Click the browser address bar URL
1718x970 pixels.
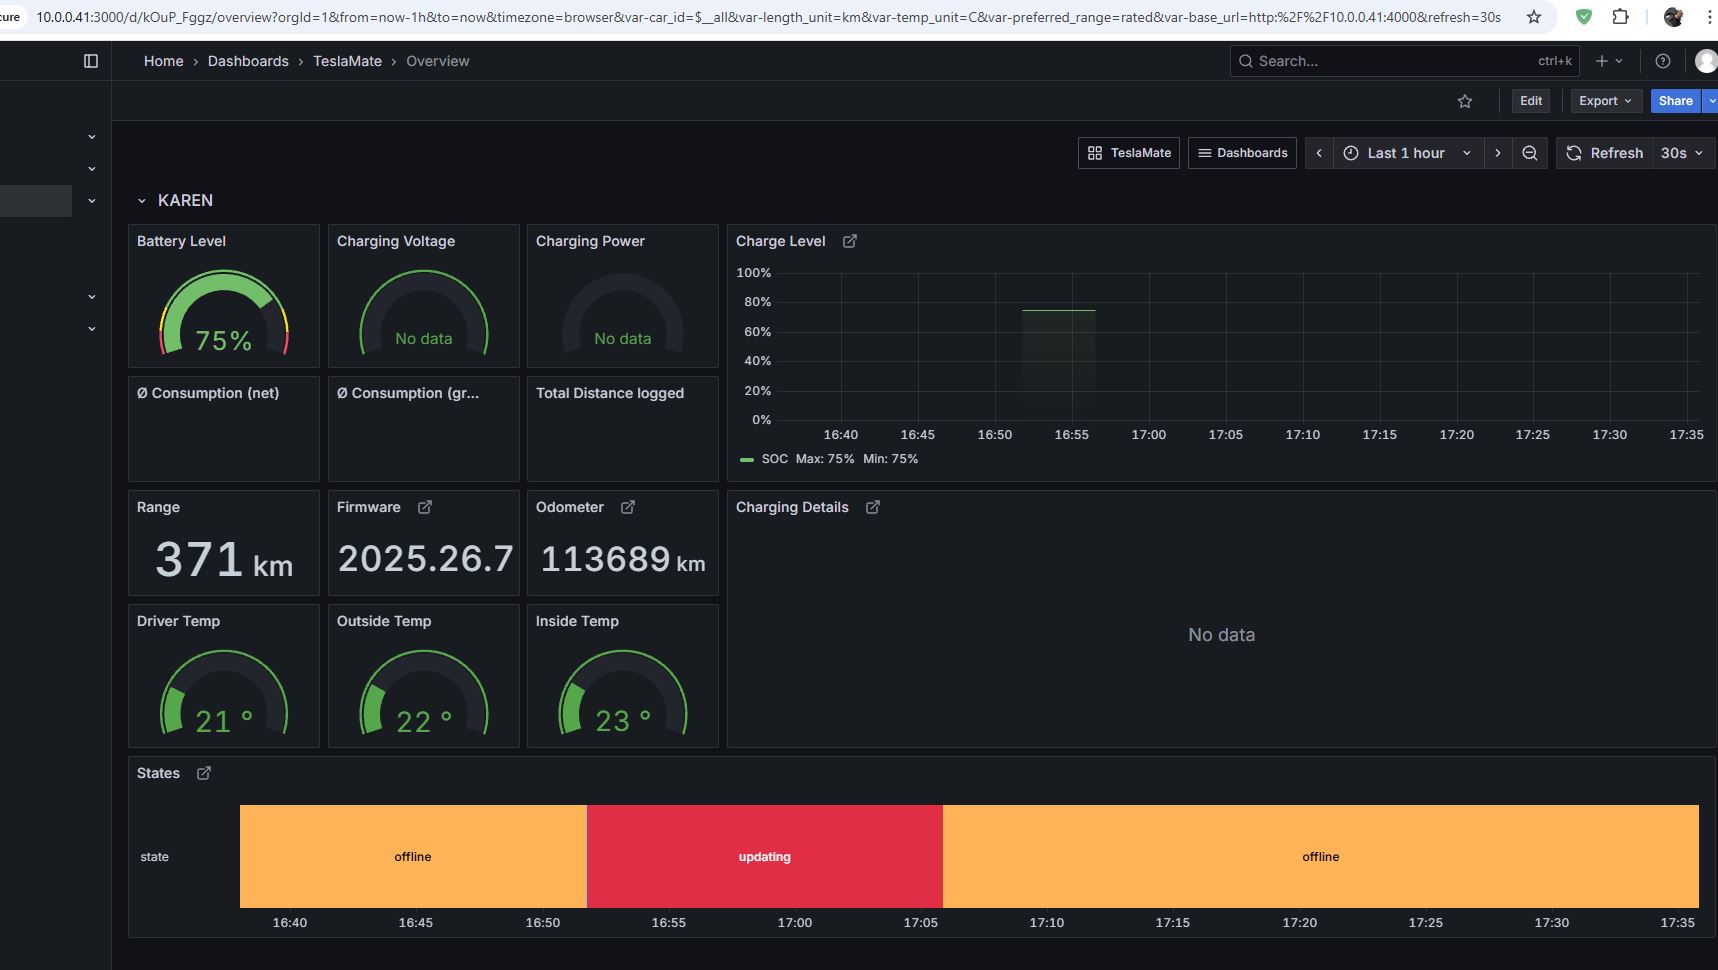coord(768,17)
